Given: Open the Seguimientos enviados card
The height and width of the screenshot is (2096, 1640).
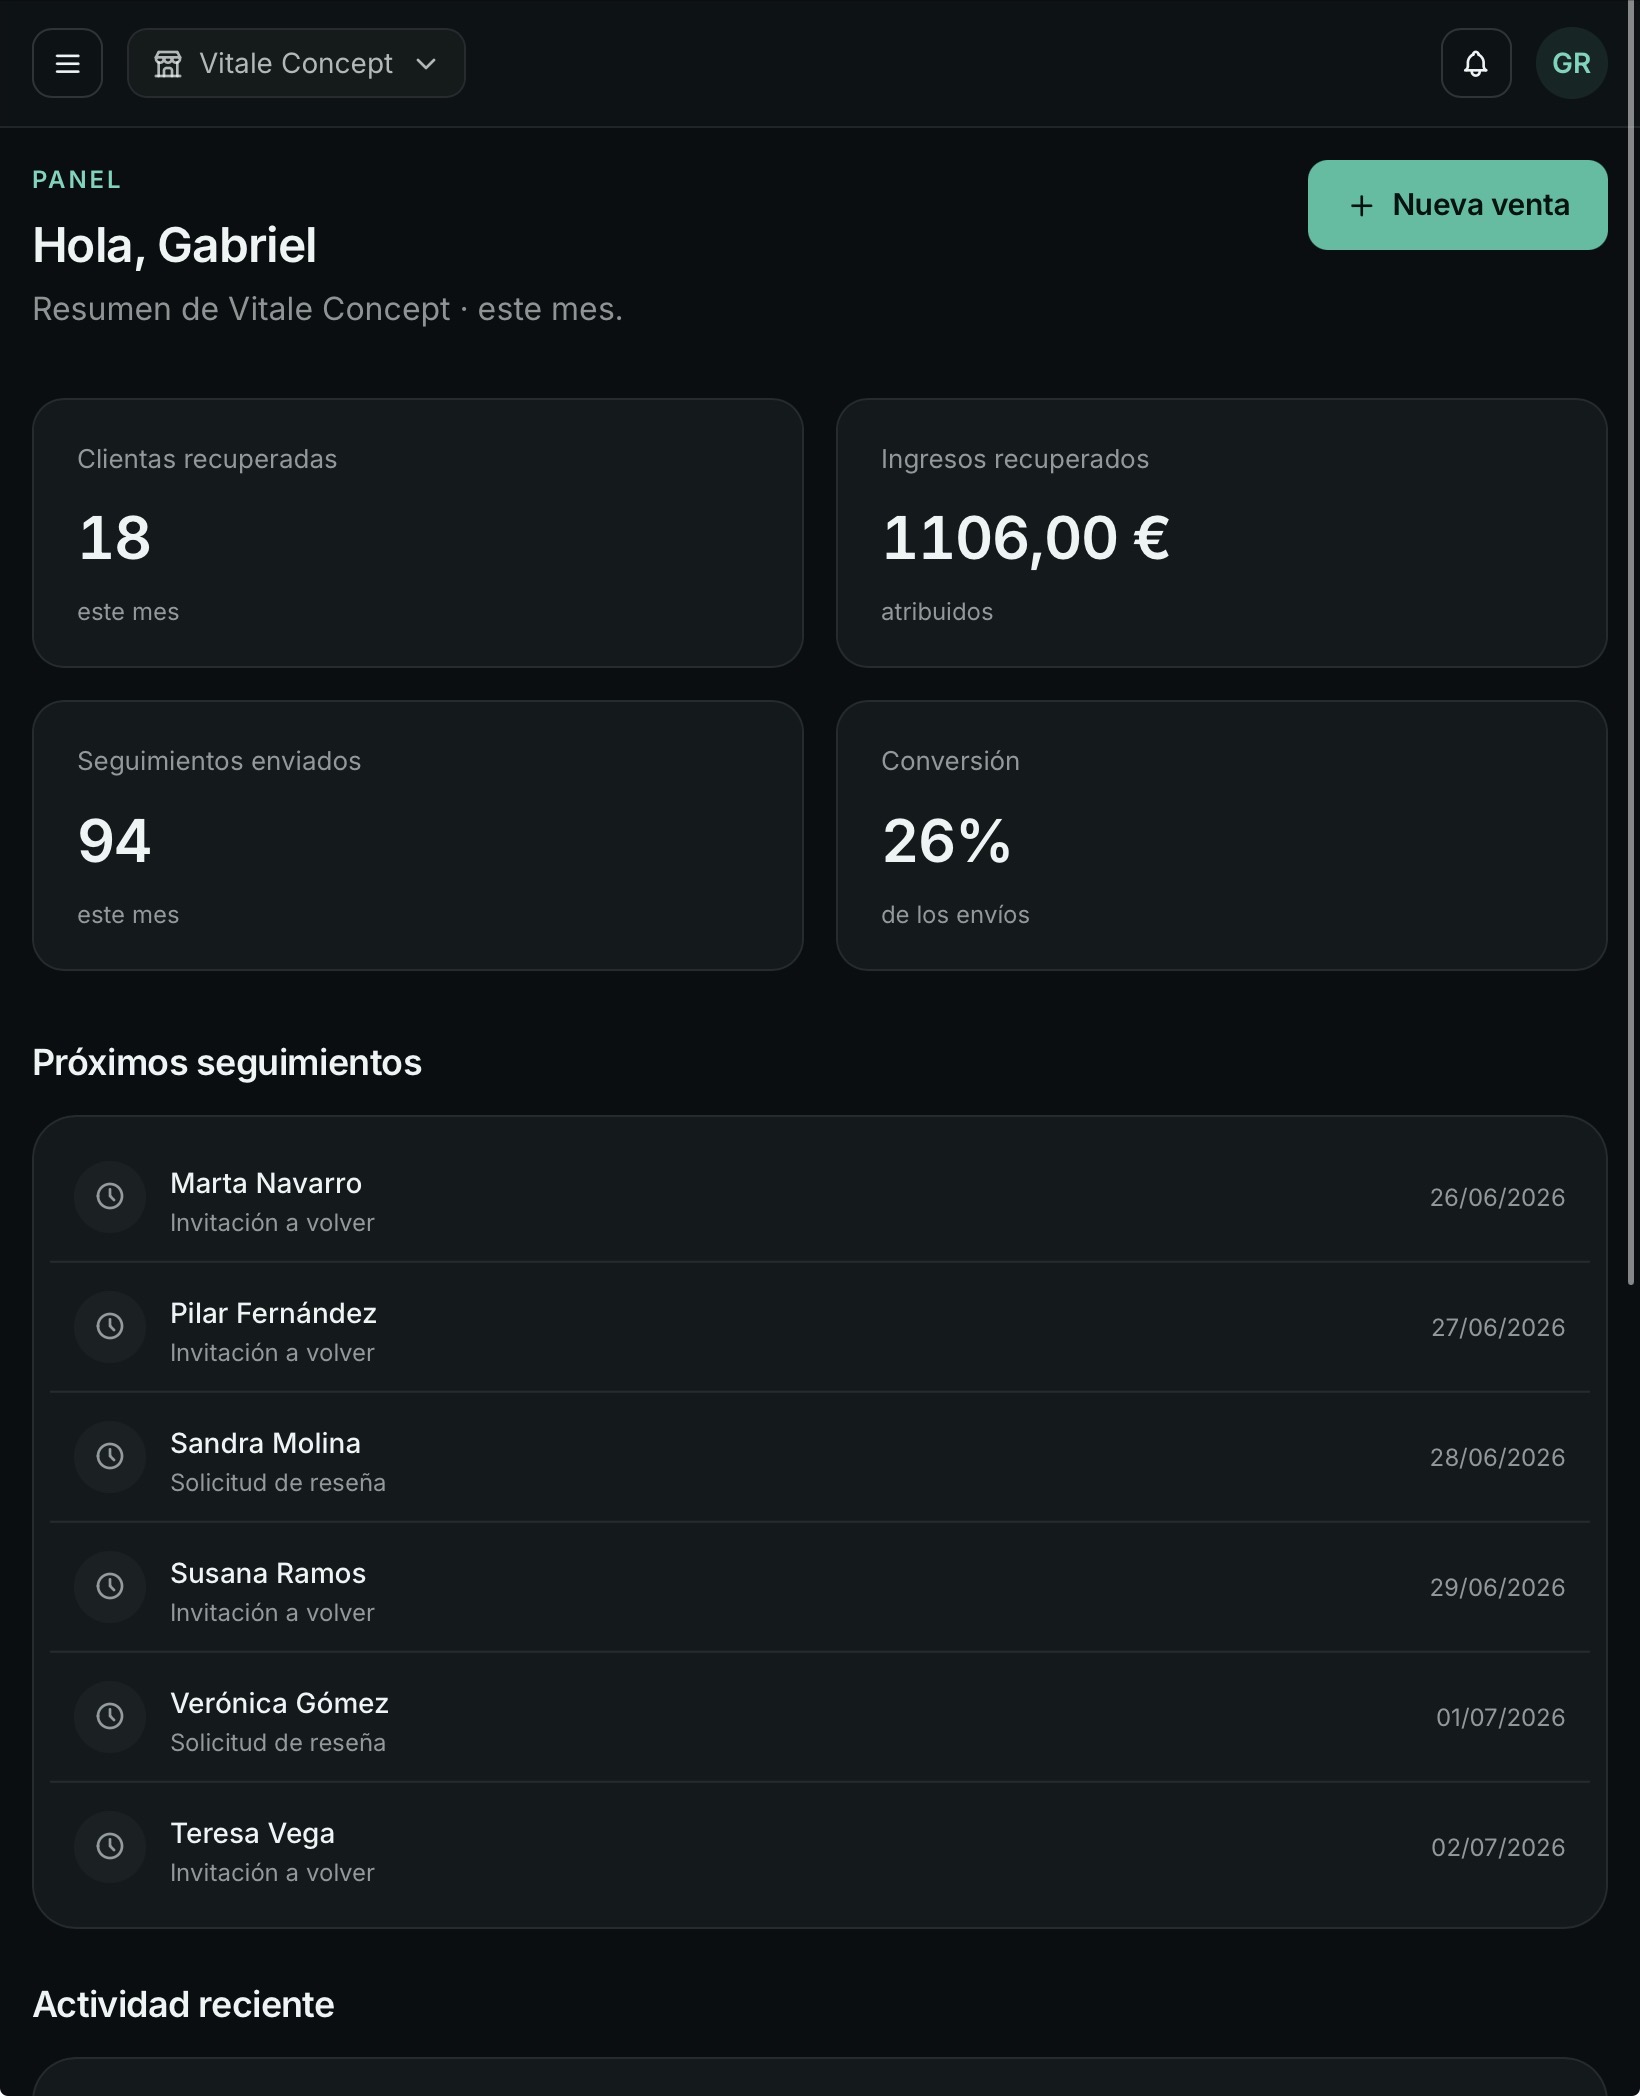Looking at the screenshot, I should [x=418, y=835].
